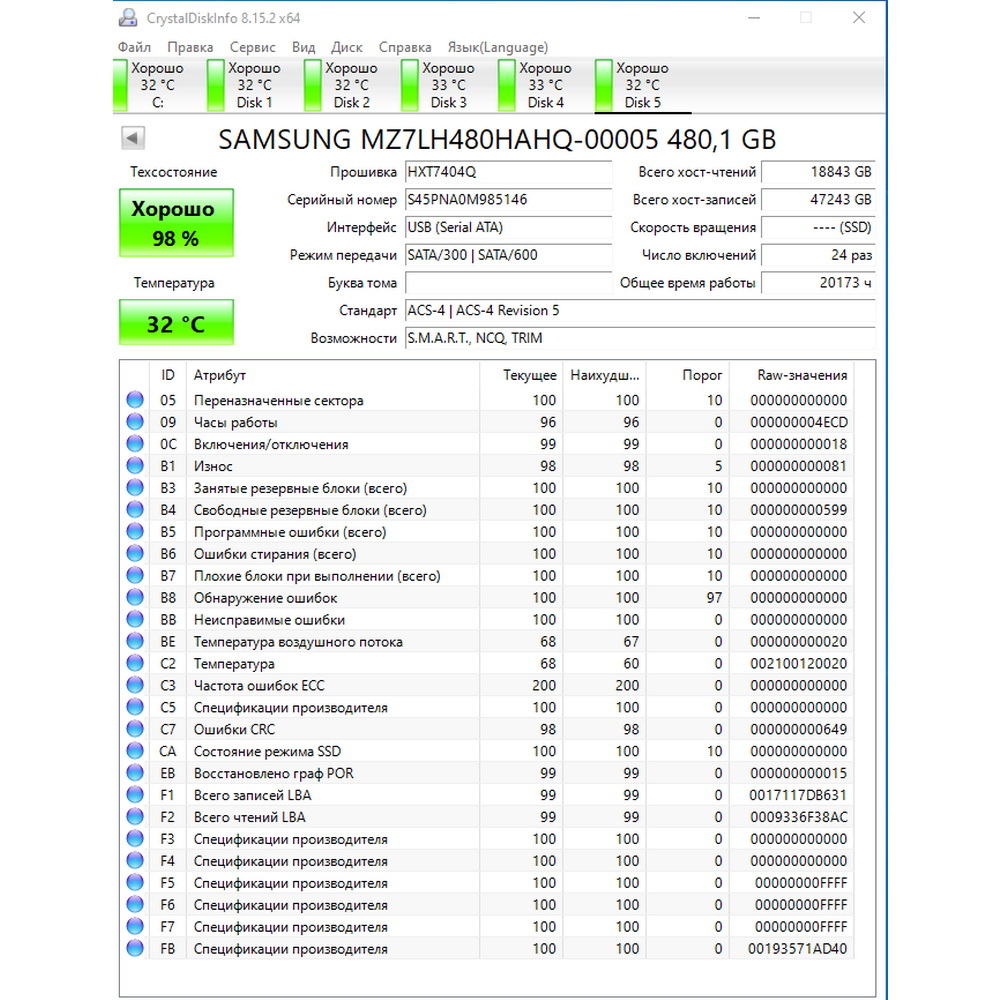Open the Диск menu

click(x=346, y=47)
